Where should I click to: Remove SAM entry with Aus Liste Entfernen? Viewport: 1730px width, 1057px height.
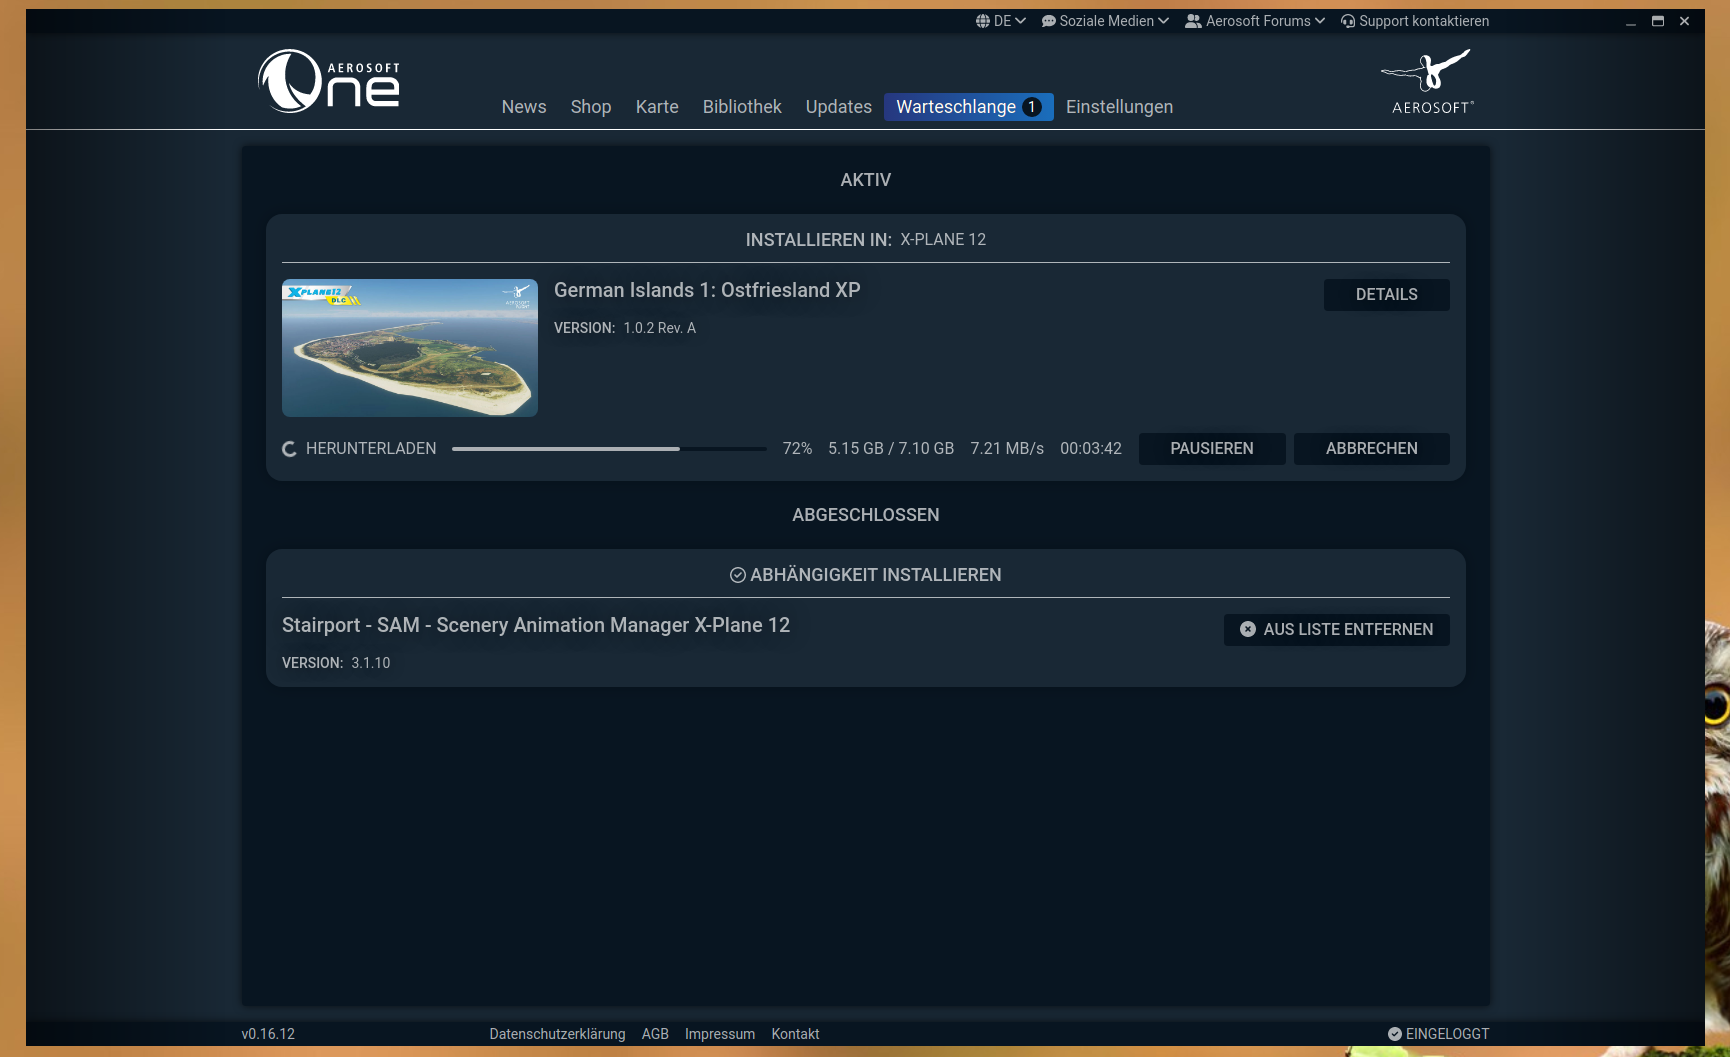click(1336, 630)
